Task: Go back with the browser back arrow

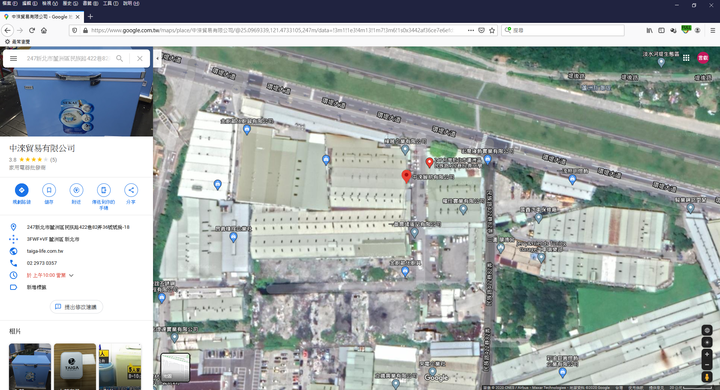Action: [x=8, y=30]
